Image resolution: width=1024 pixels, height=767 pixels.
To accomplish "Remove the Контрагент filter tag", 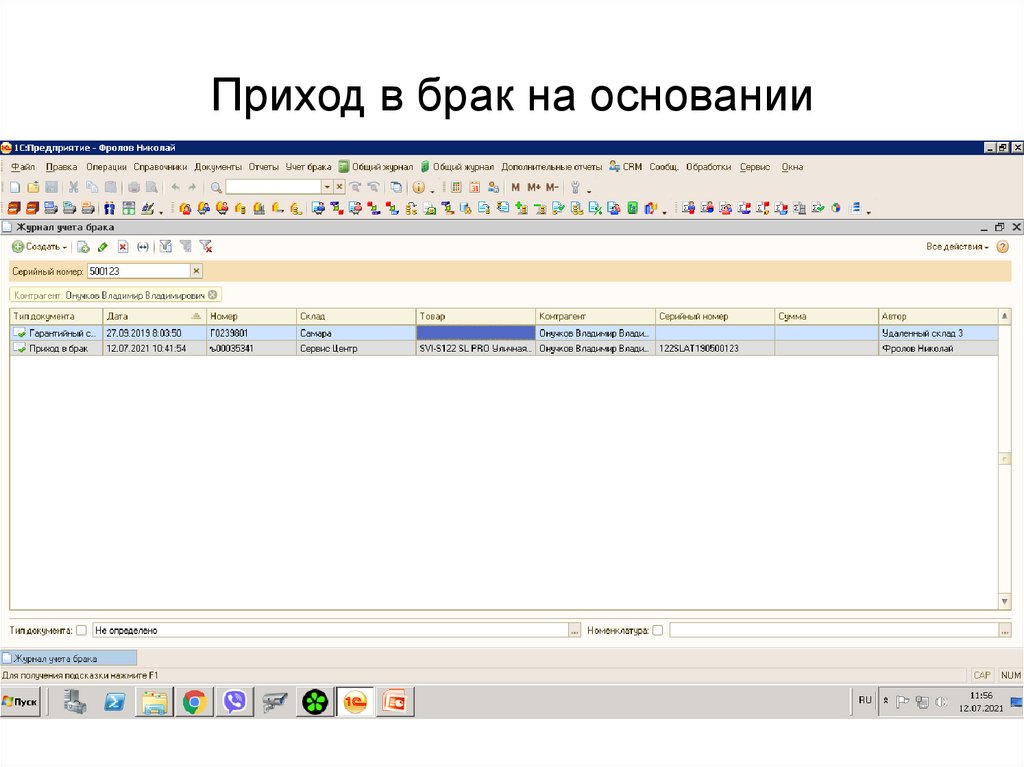I will (213, 295).
